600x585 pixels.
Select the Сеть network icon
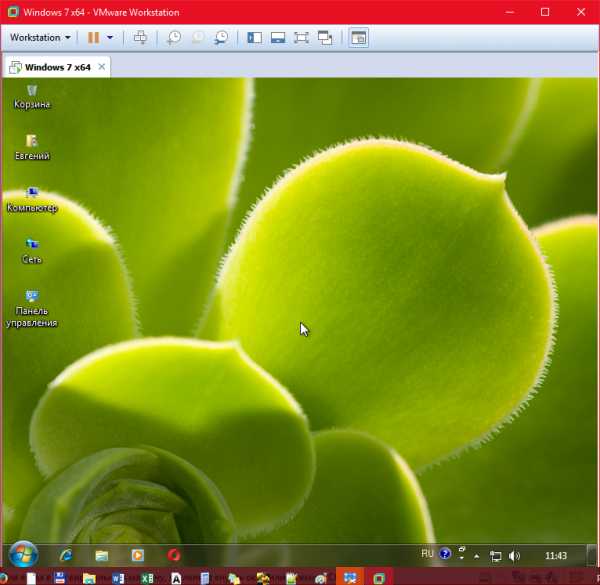(x=32, y=251)
